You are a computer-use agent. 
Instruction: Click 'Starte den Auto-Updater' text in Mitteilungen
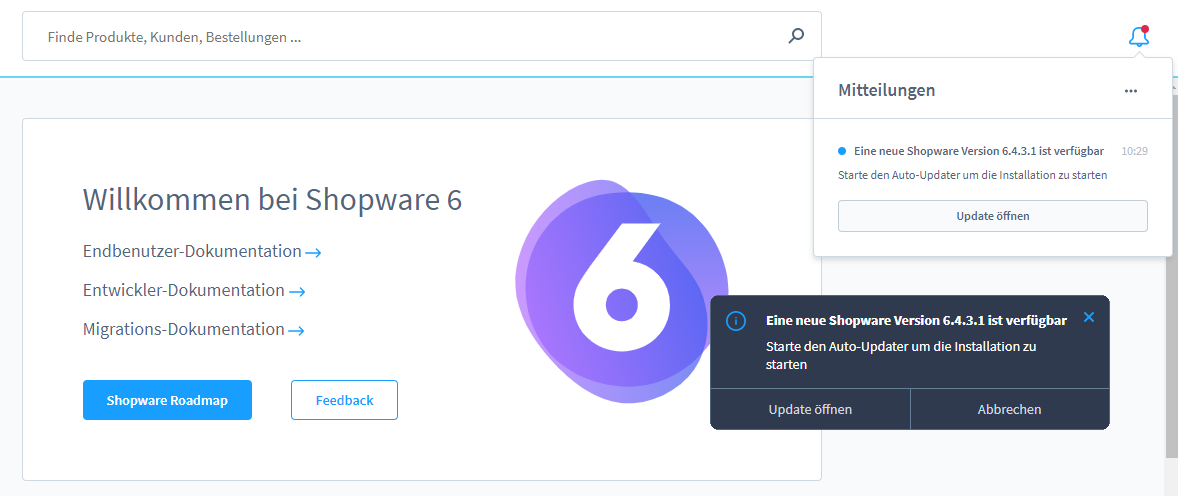[973, 175]
